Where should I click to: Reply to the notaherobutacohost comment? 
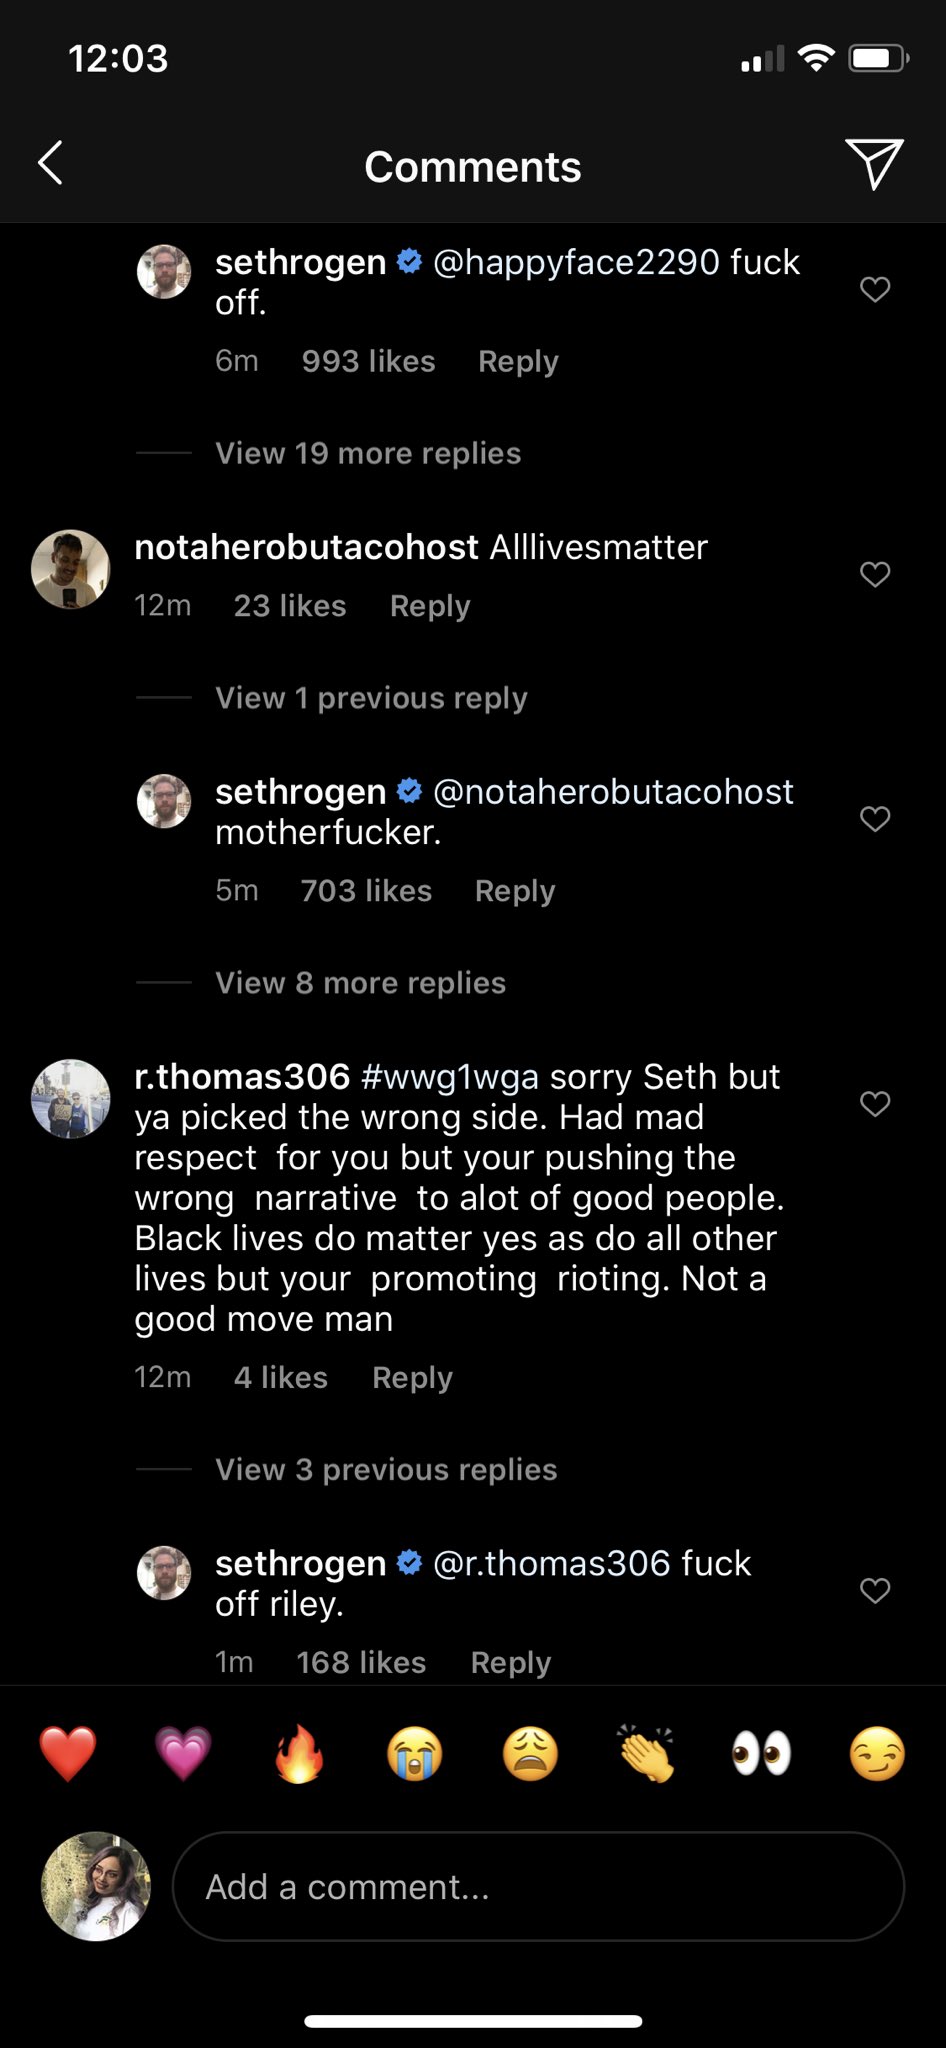pyautogui.click(x=430, y=606)
